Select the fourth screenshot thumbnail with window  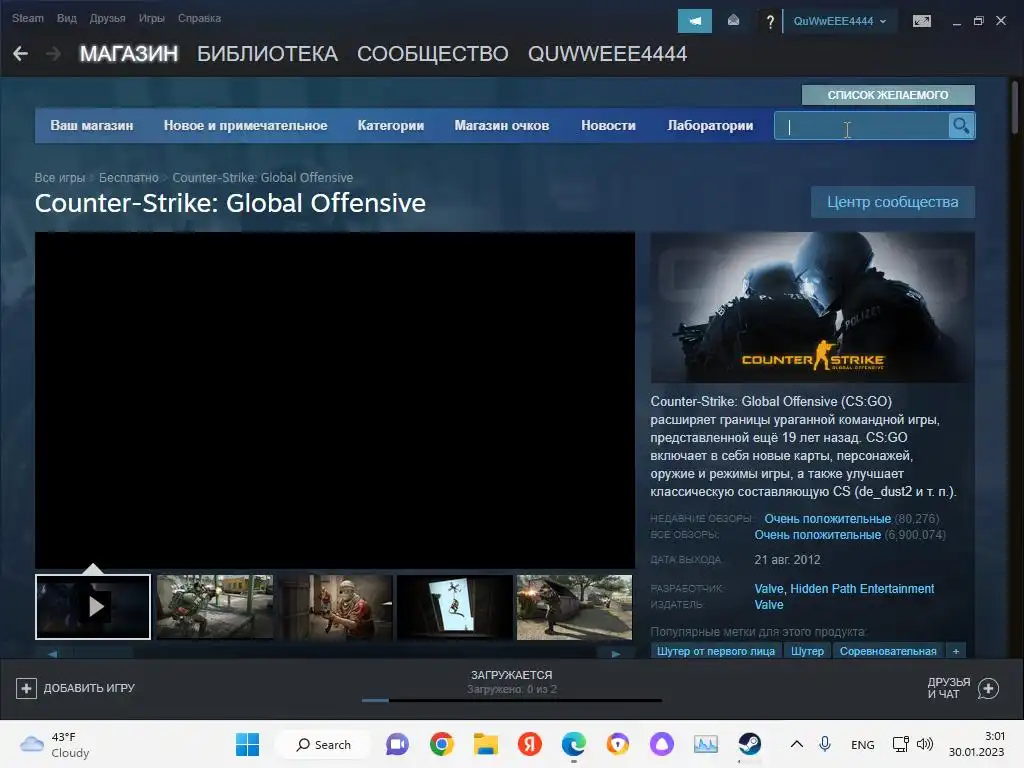point(455,607)
